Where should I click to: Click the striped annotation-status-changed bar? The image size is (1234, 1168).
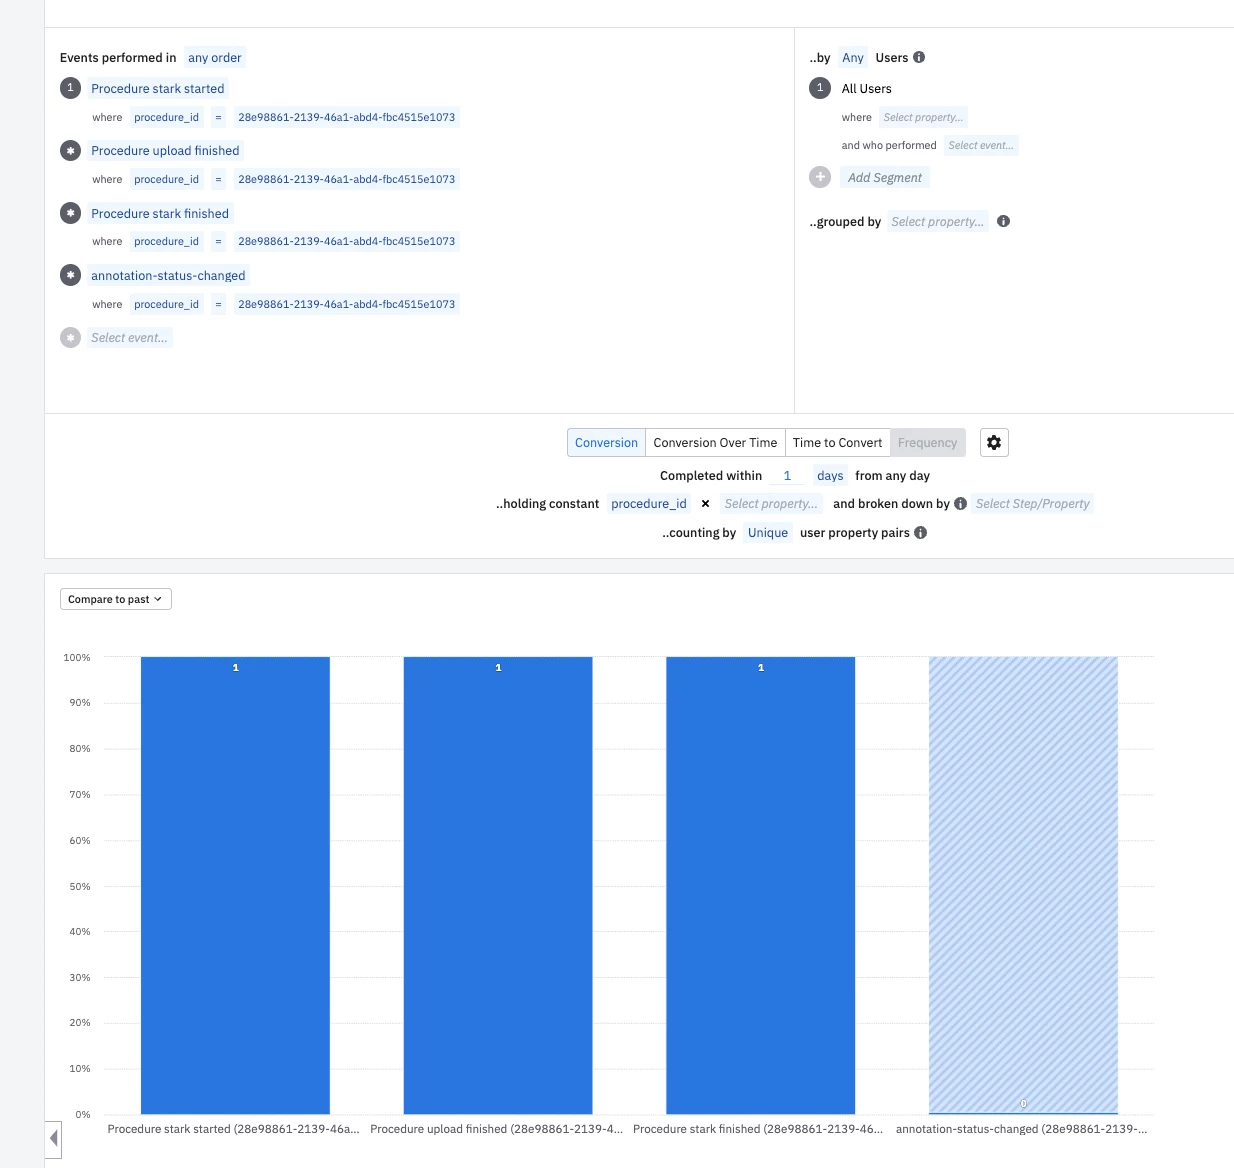[1023, 885]
